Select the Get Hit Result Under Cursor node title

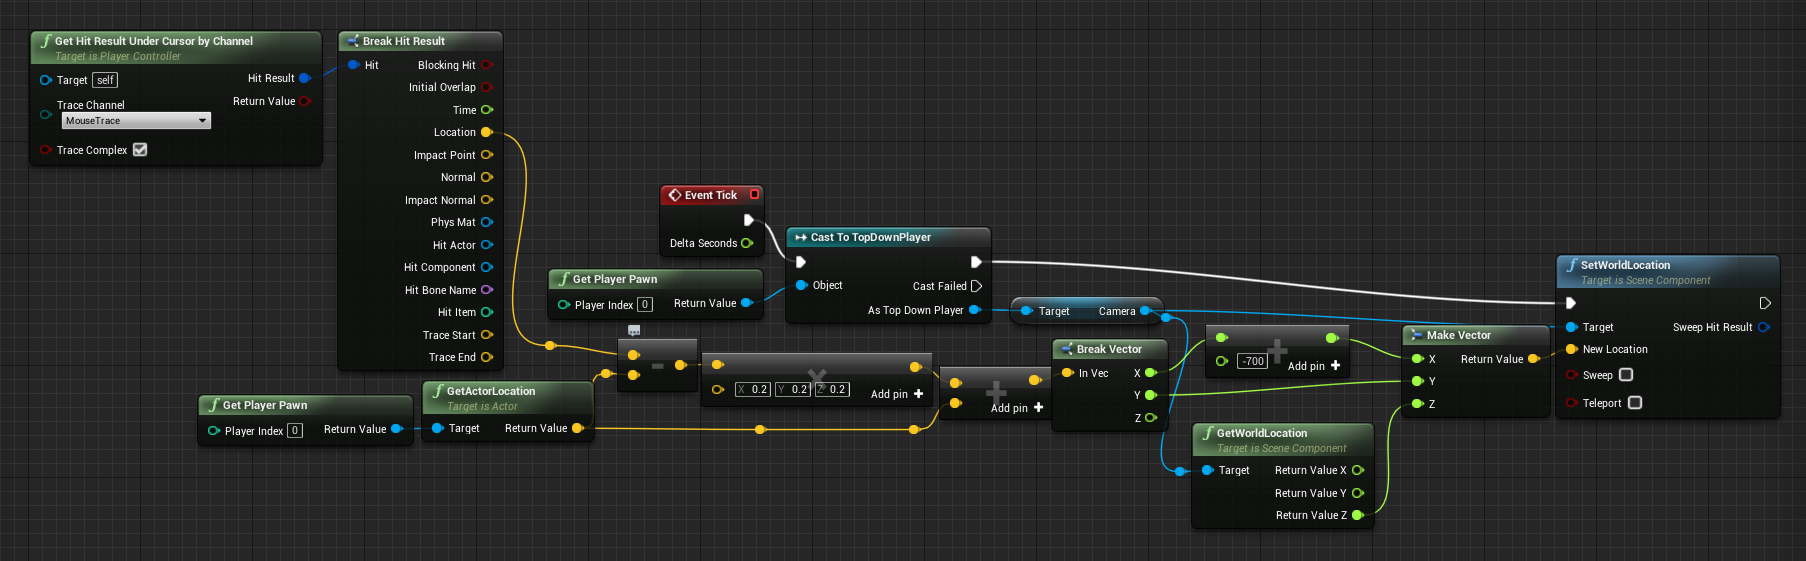tap(153, 41)
